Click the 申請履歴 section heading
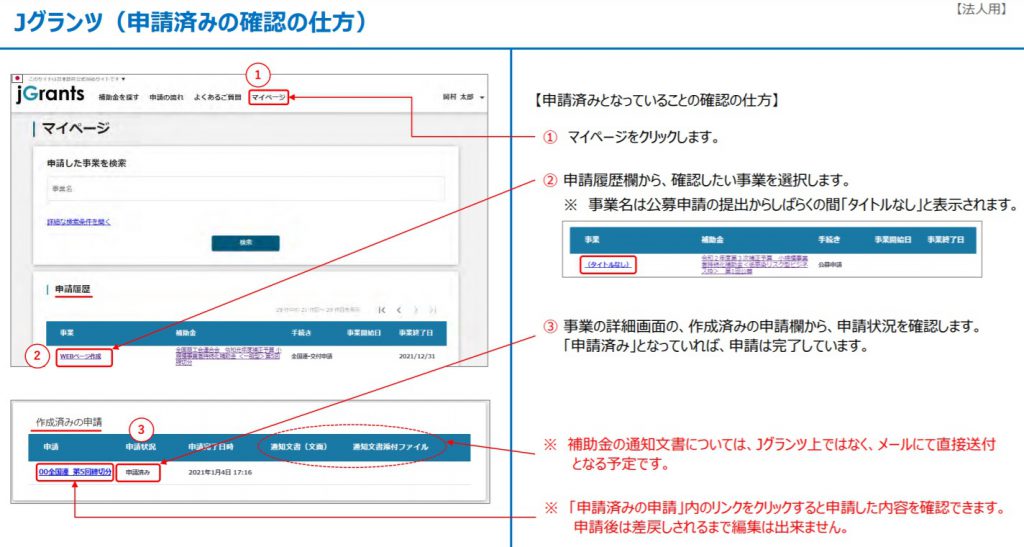This screenshot has width=1024, height=547. click(72, 289)
